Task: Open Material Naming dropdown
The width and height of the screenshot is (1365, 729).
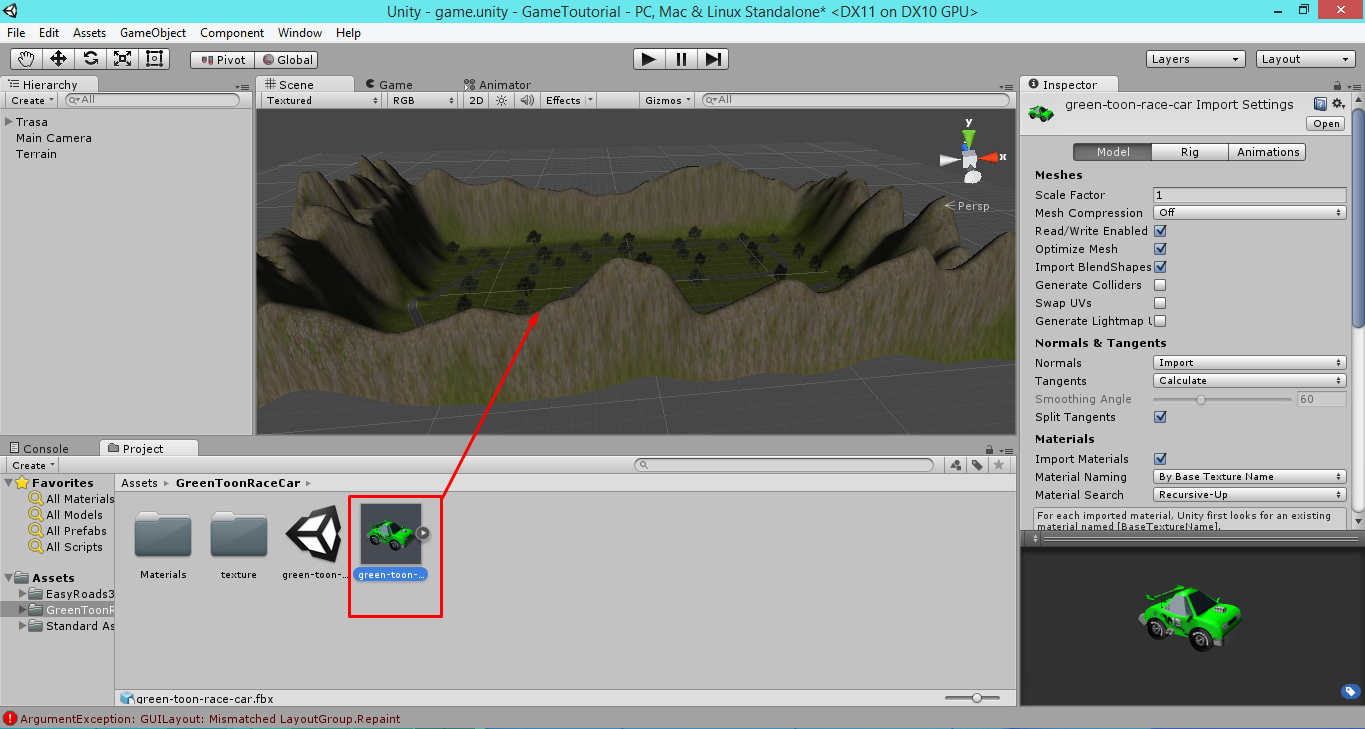Action: coord(1250,477)
